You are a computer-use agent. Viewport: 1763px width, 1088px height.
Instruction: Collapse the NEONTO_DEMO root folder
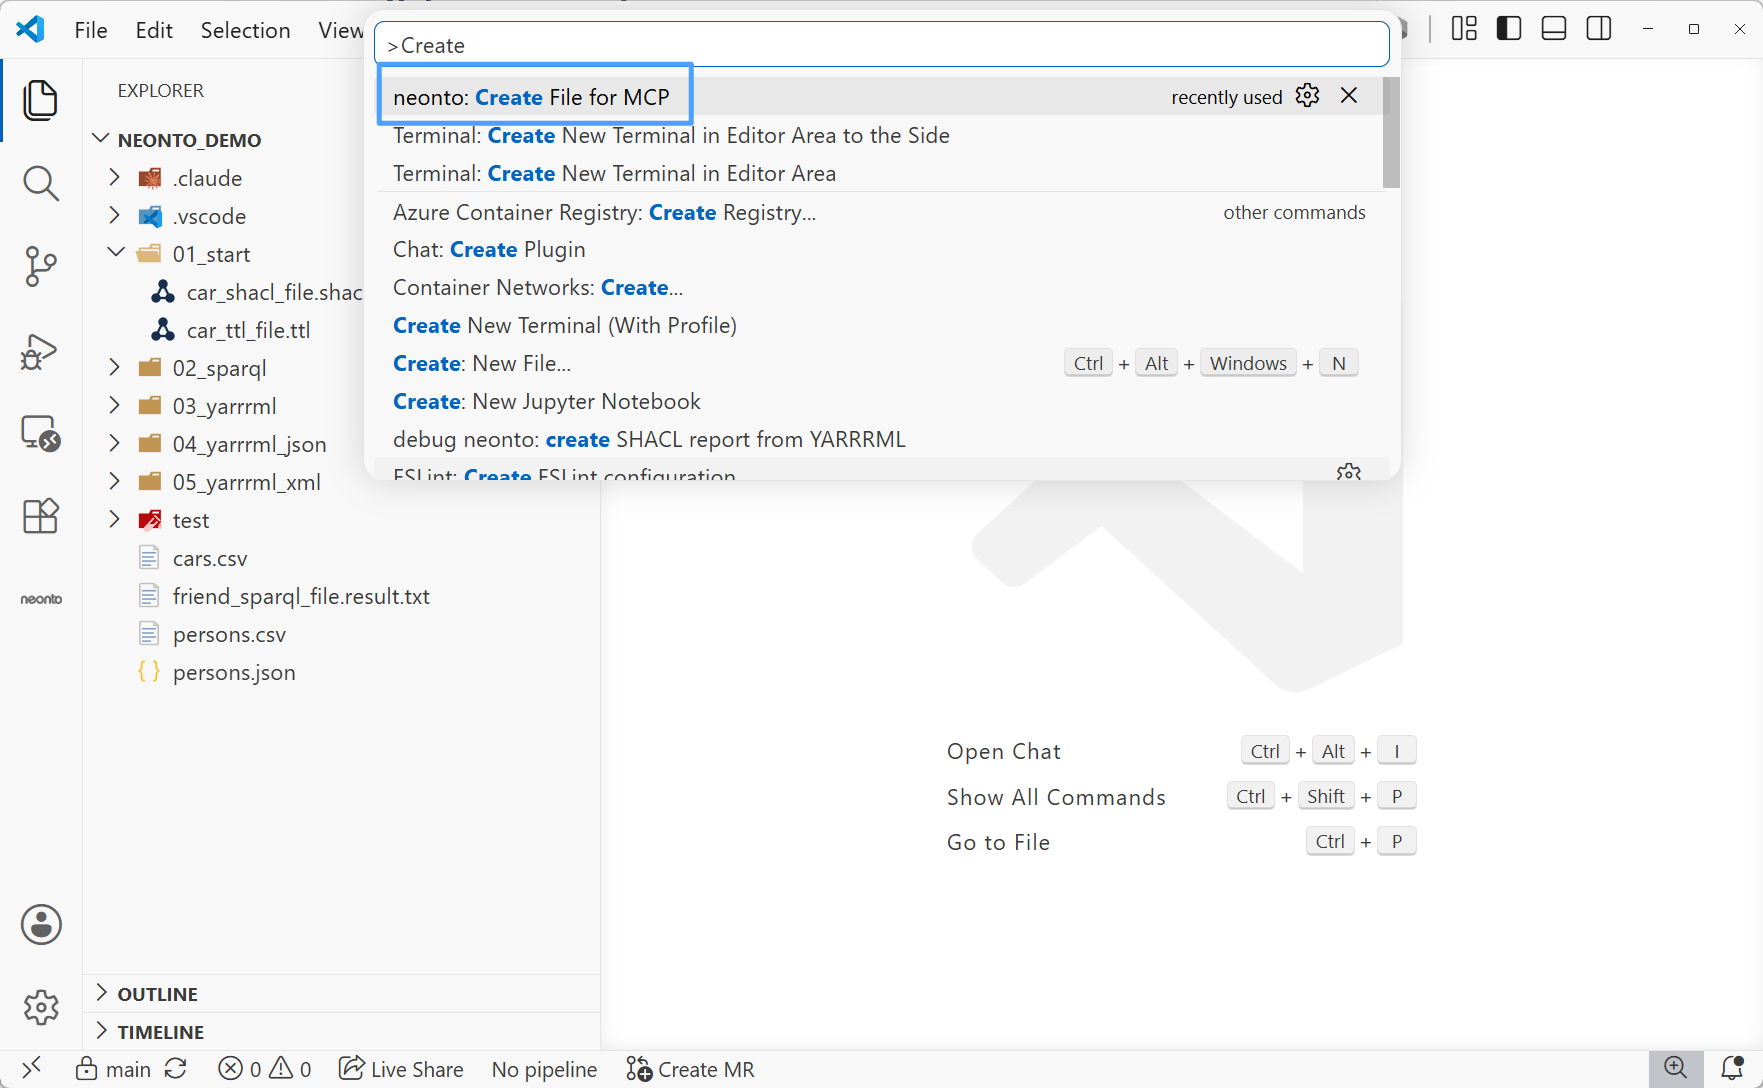coord(100,139)
